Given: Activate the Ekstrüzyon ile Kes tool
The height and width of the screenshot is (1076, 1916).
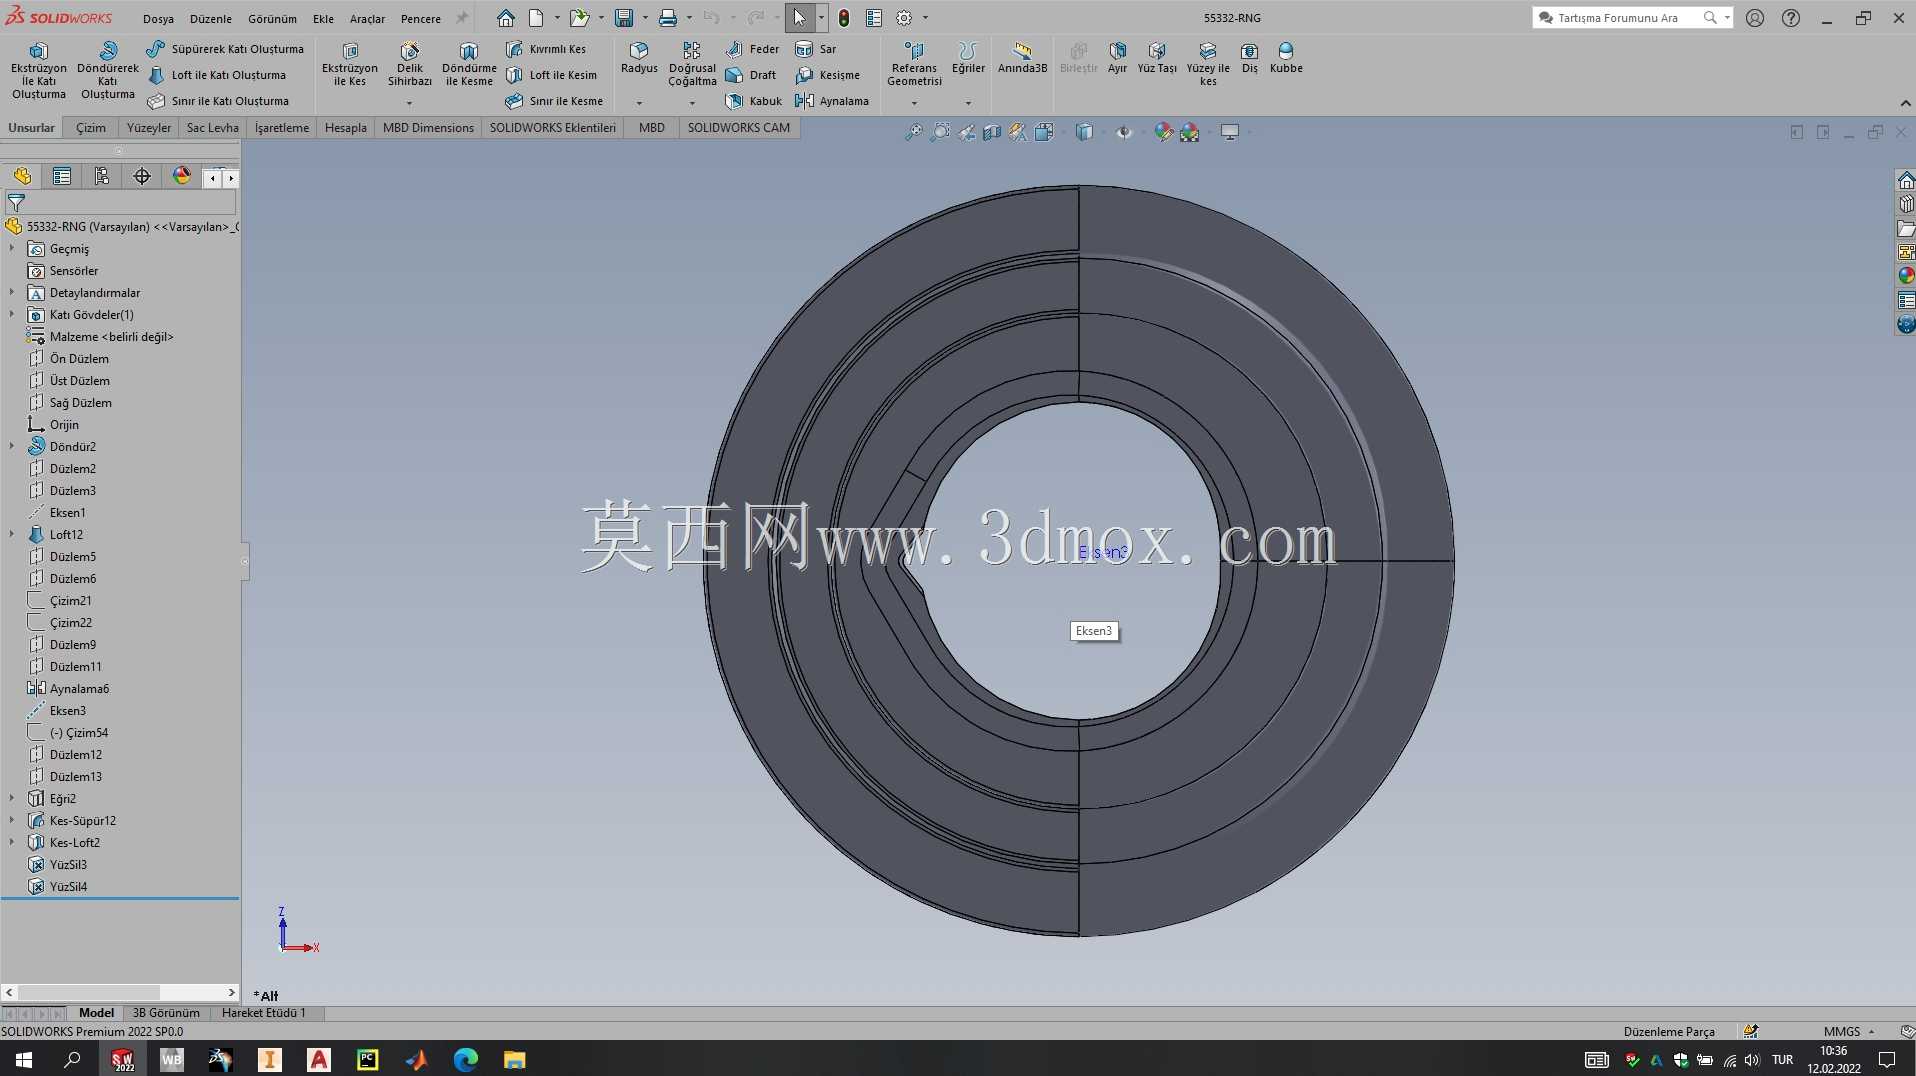Looking at the screenshot, I should click(x=350, y=64).
